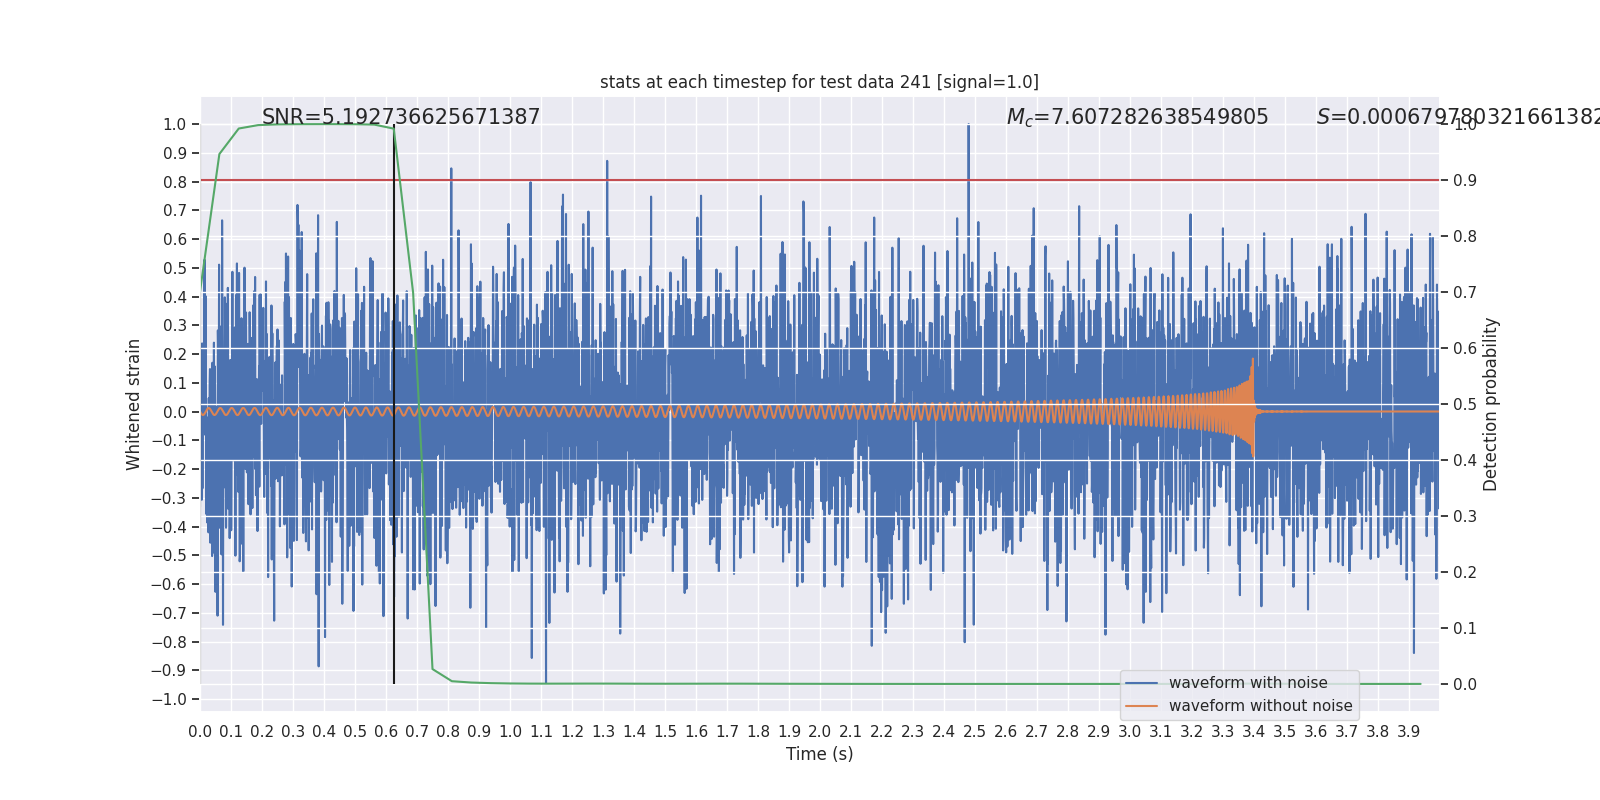
Task: Click time axis tick label 1.8
Action: click(x=758, y=732)
